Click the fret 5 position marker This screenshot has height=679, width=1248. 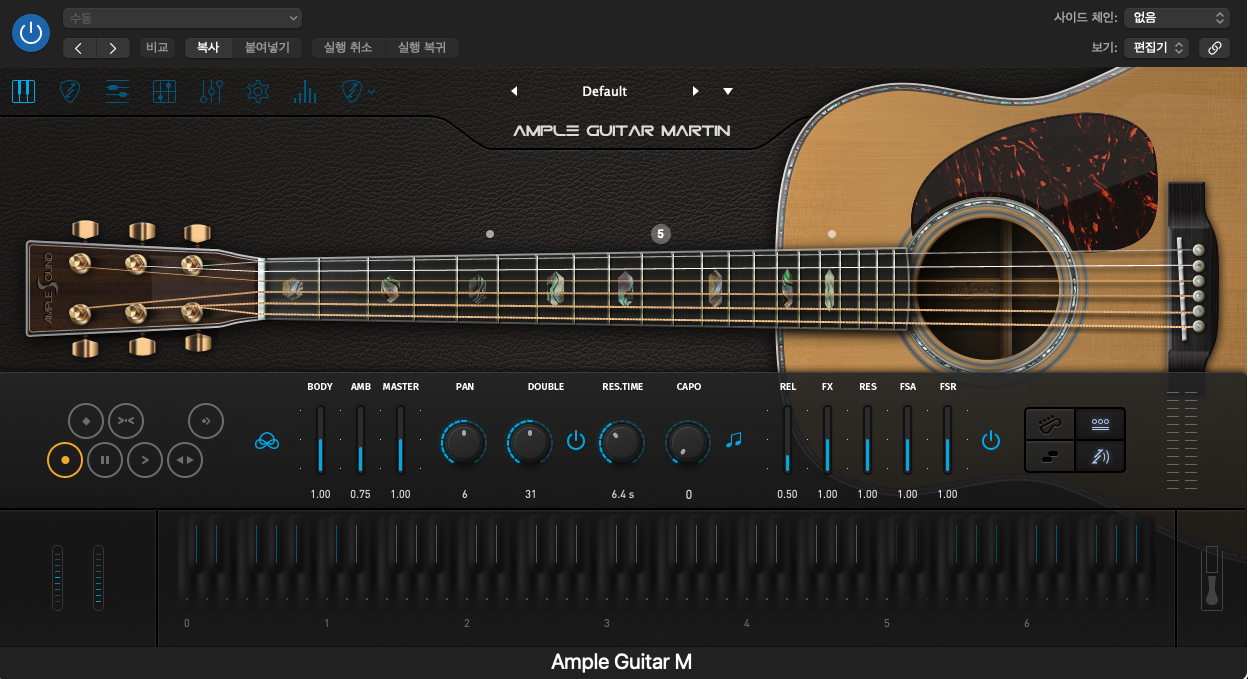point(660,234)
